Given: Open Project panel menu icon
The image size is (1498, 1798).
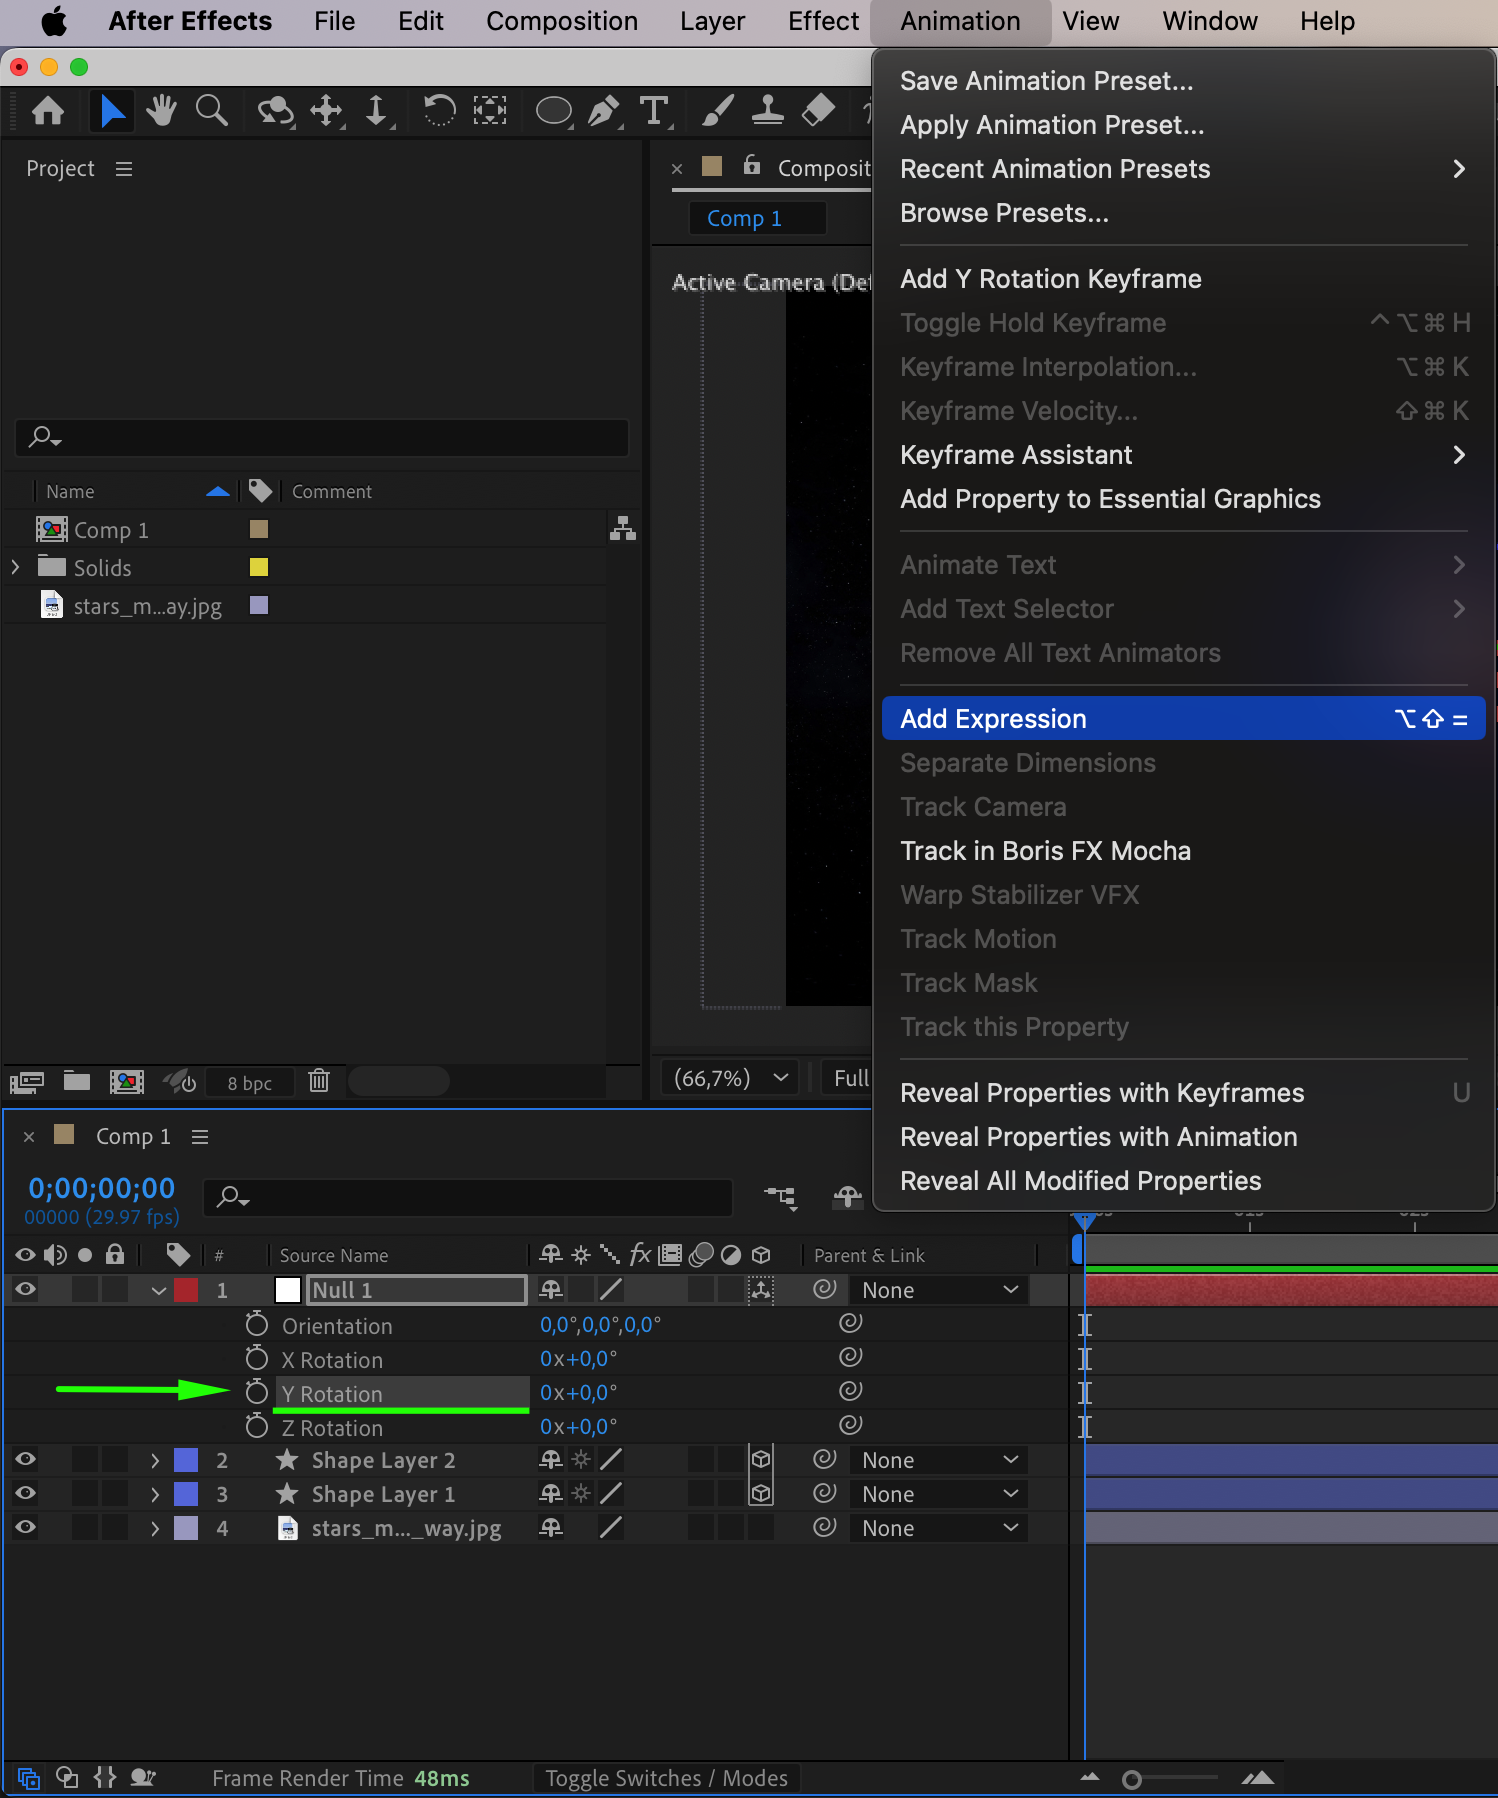Looking at the screenshot, I should click(124, 169).
